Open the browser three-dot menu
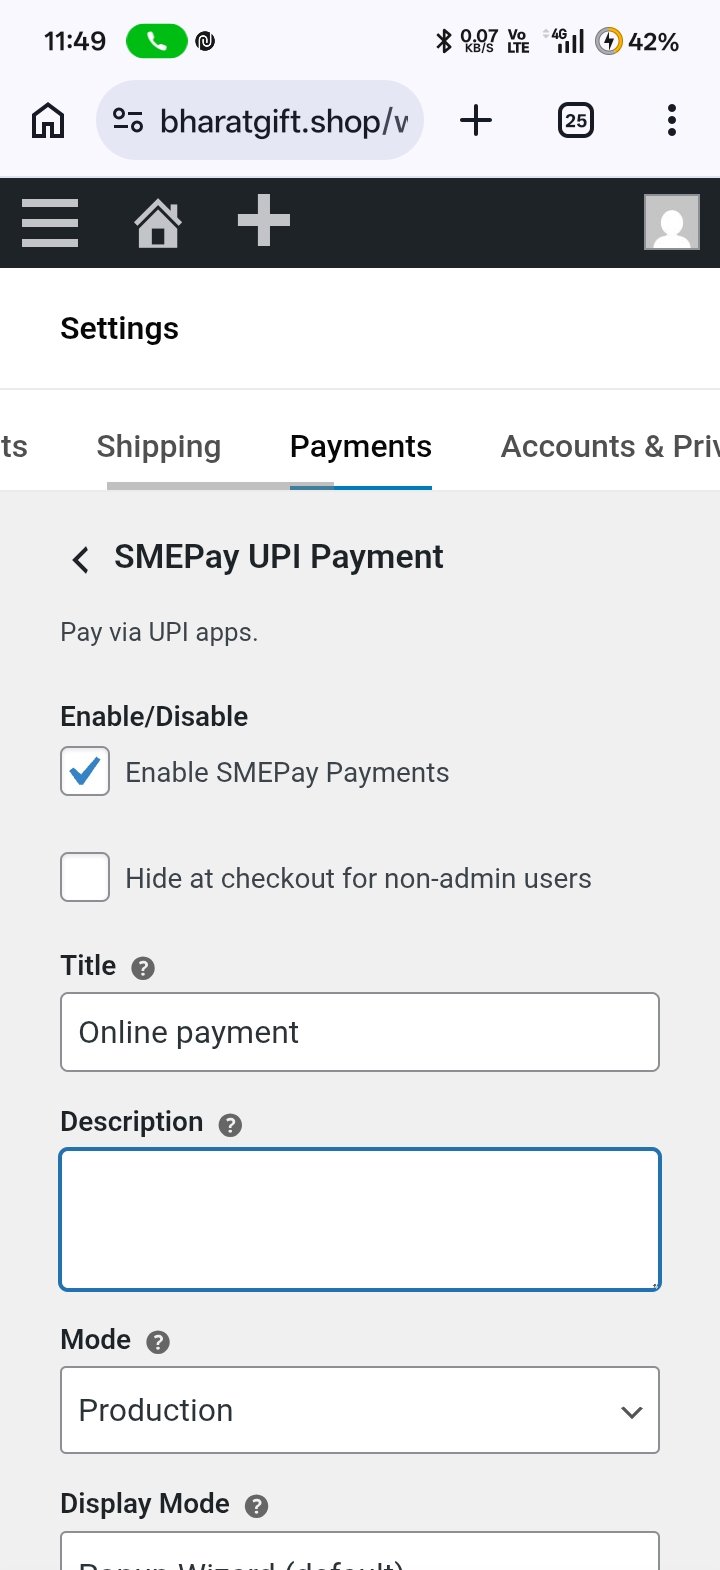This screenshot has height=1570, width=720. coord(671,121)
